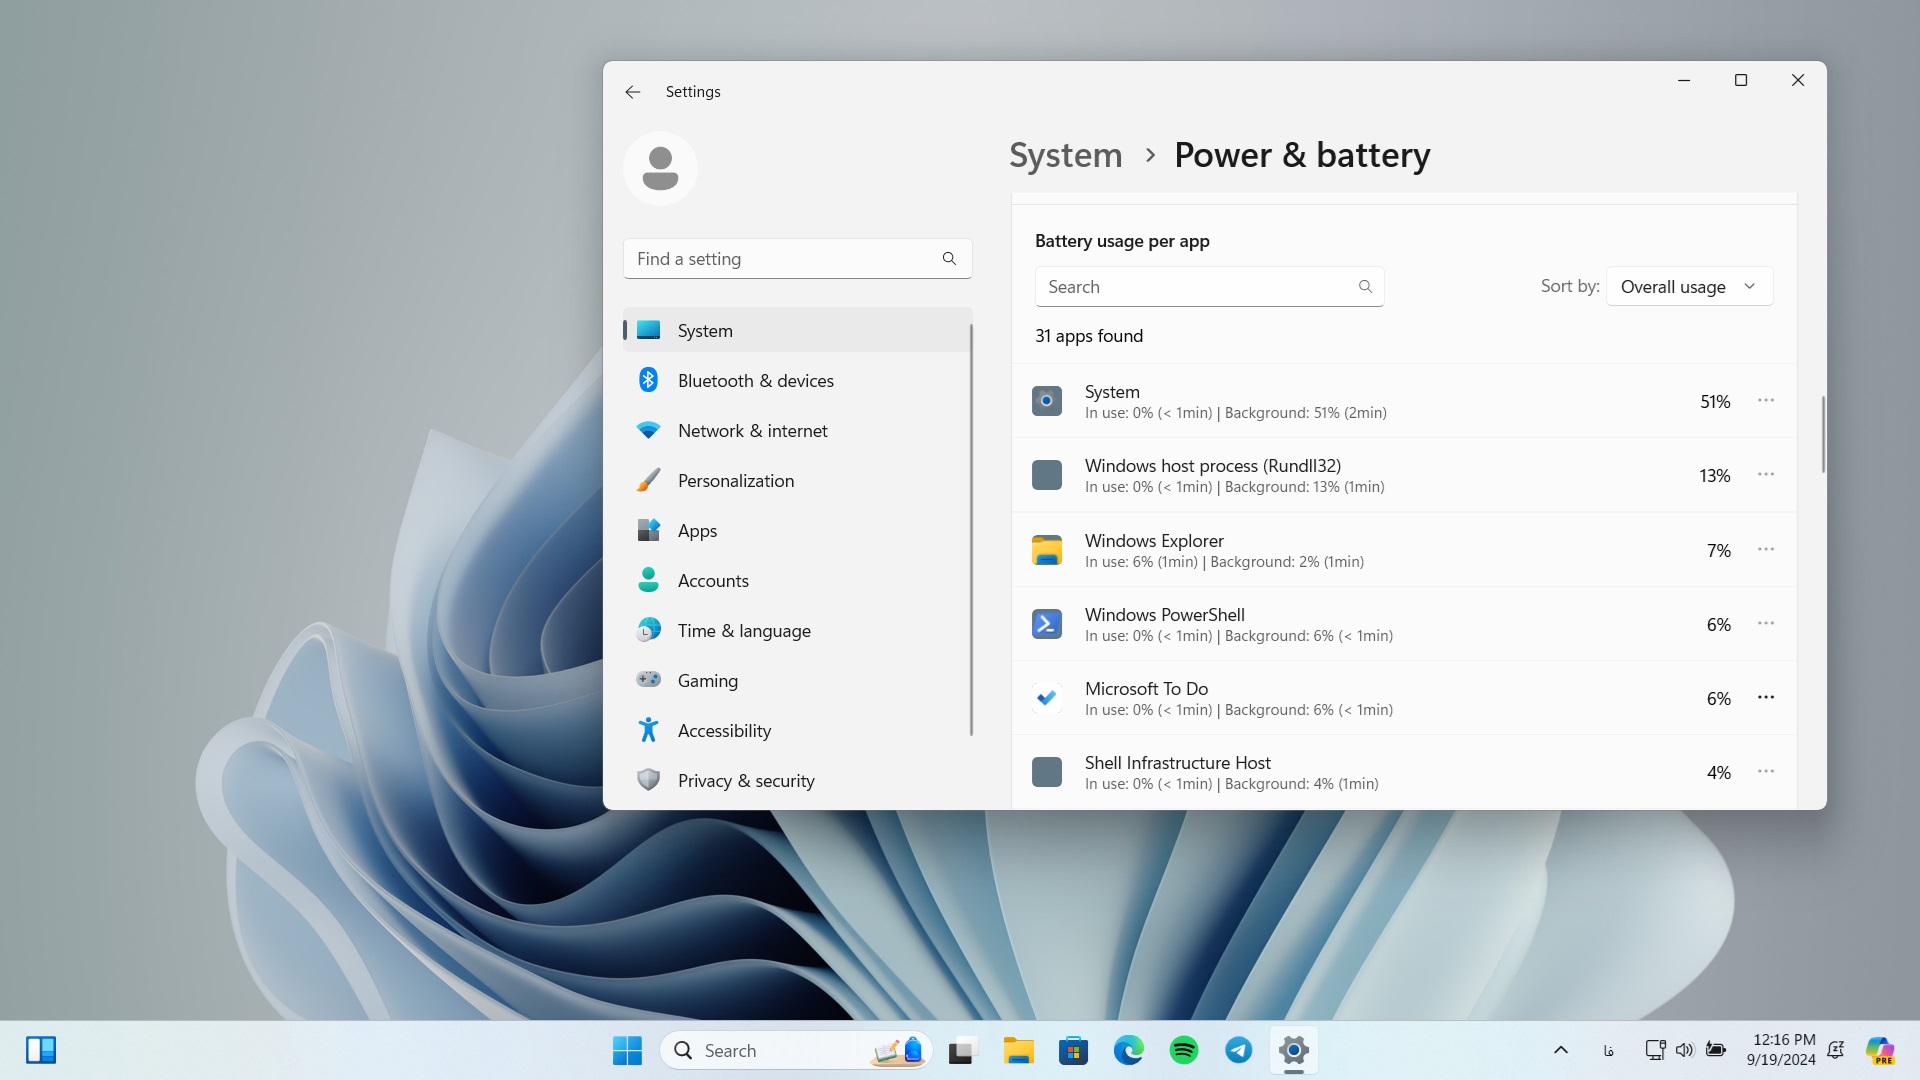Click Microsoft To Do checkbox icon

(1046, 698)
